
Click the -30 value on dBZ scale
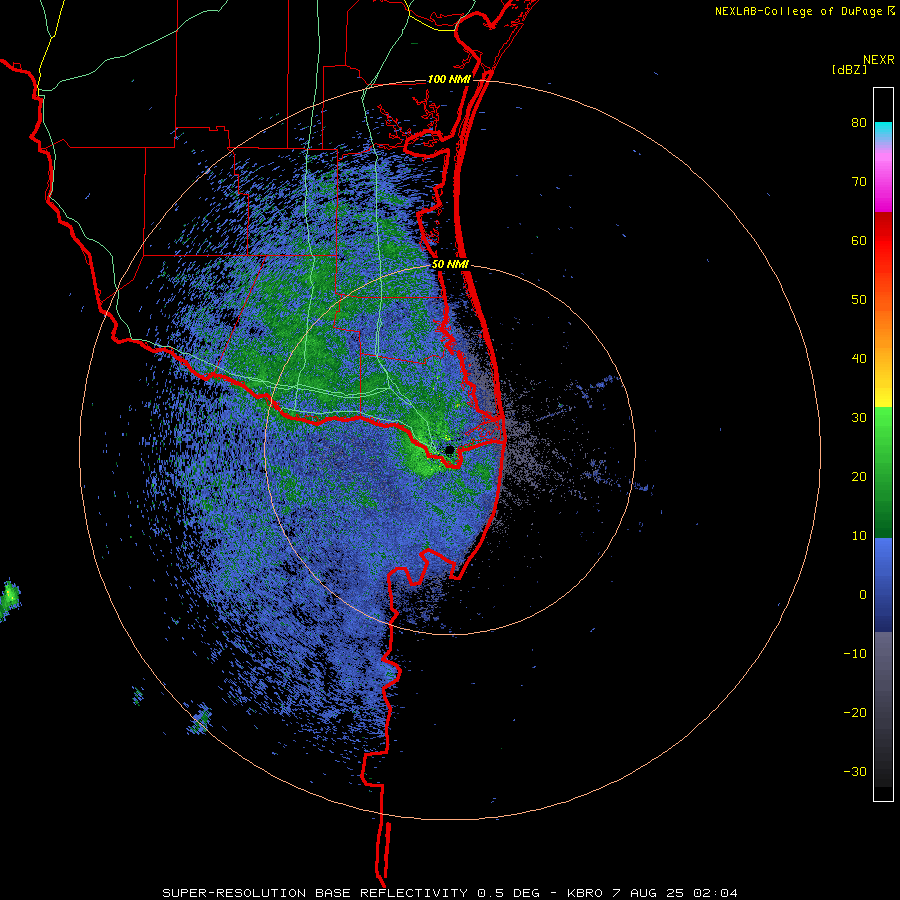[855, 771]
